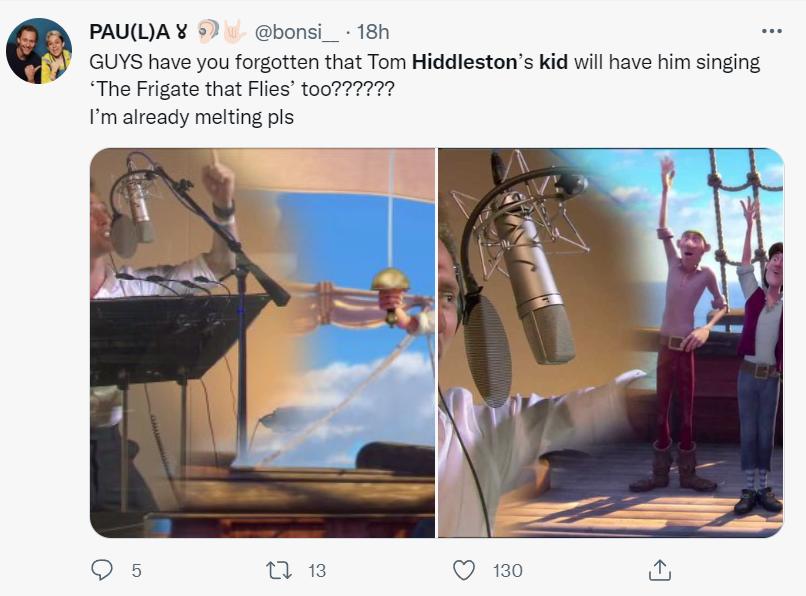Viewport: 806px width, 596px height.
Task: Click the reply count 5
Action: tap(136, 570)
